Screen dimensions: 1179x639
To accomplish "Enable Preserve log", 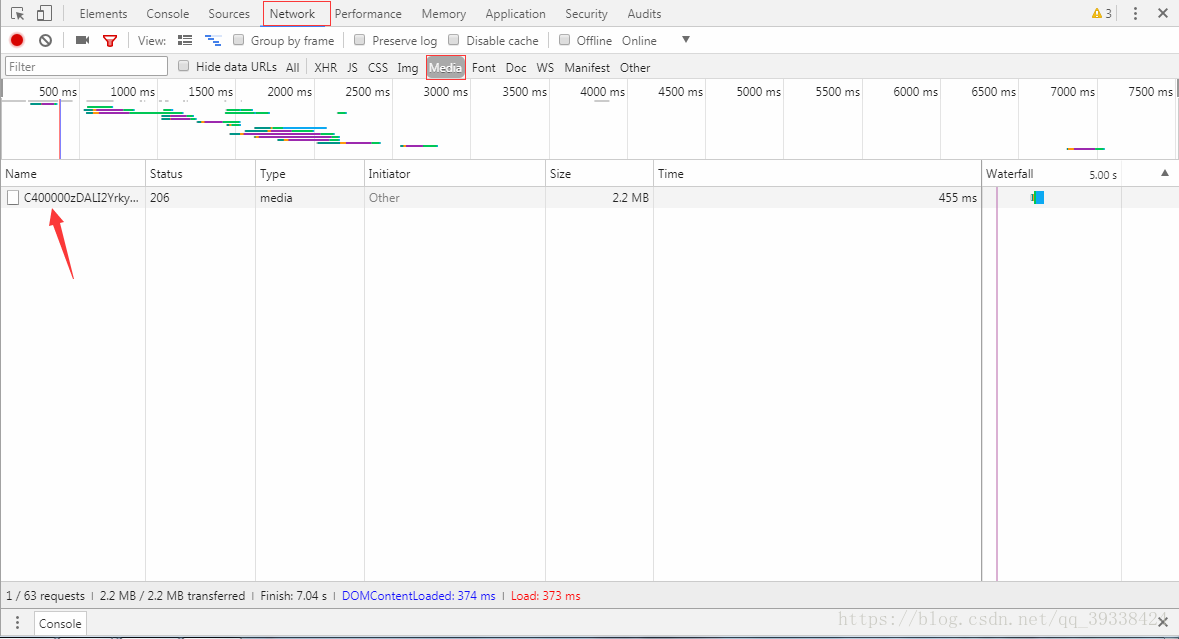I will click(359, 40).
